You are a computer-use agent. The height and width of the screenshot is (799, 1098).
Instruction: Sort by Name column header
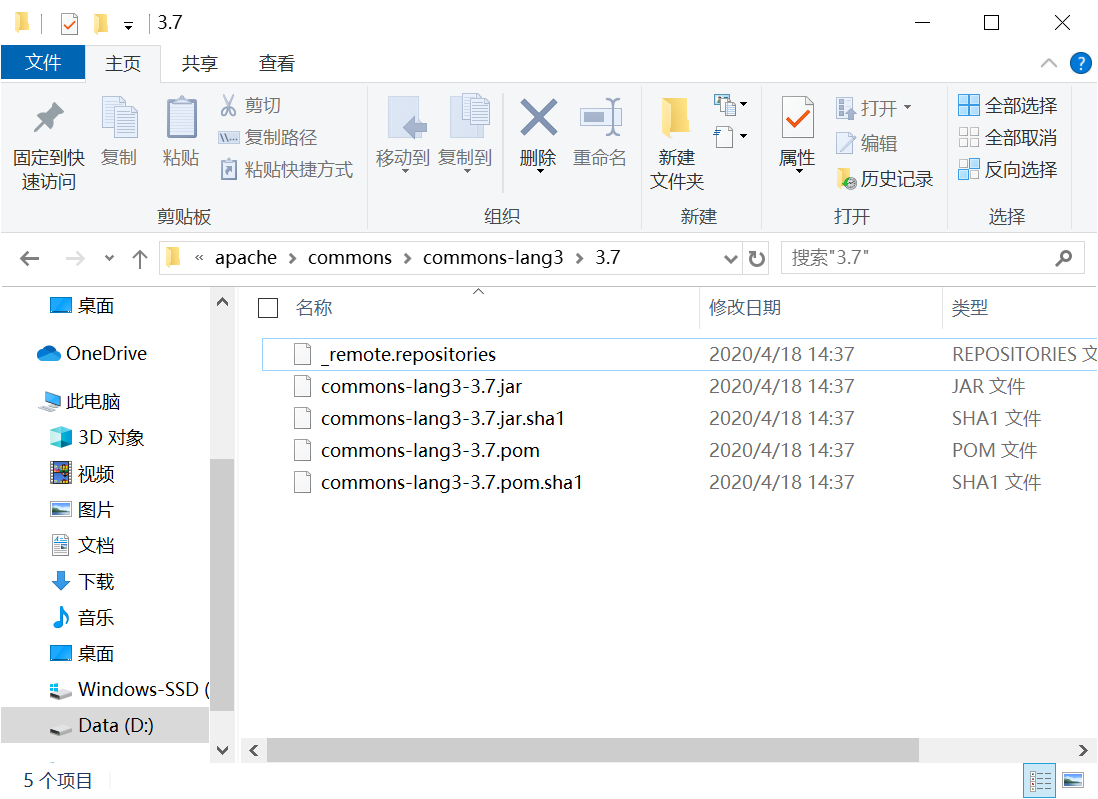tap(314, 308)
